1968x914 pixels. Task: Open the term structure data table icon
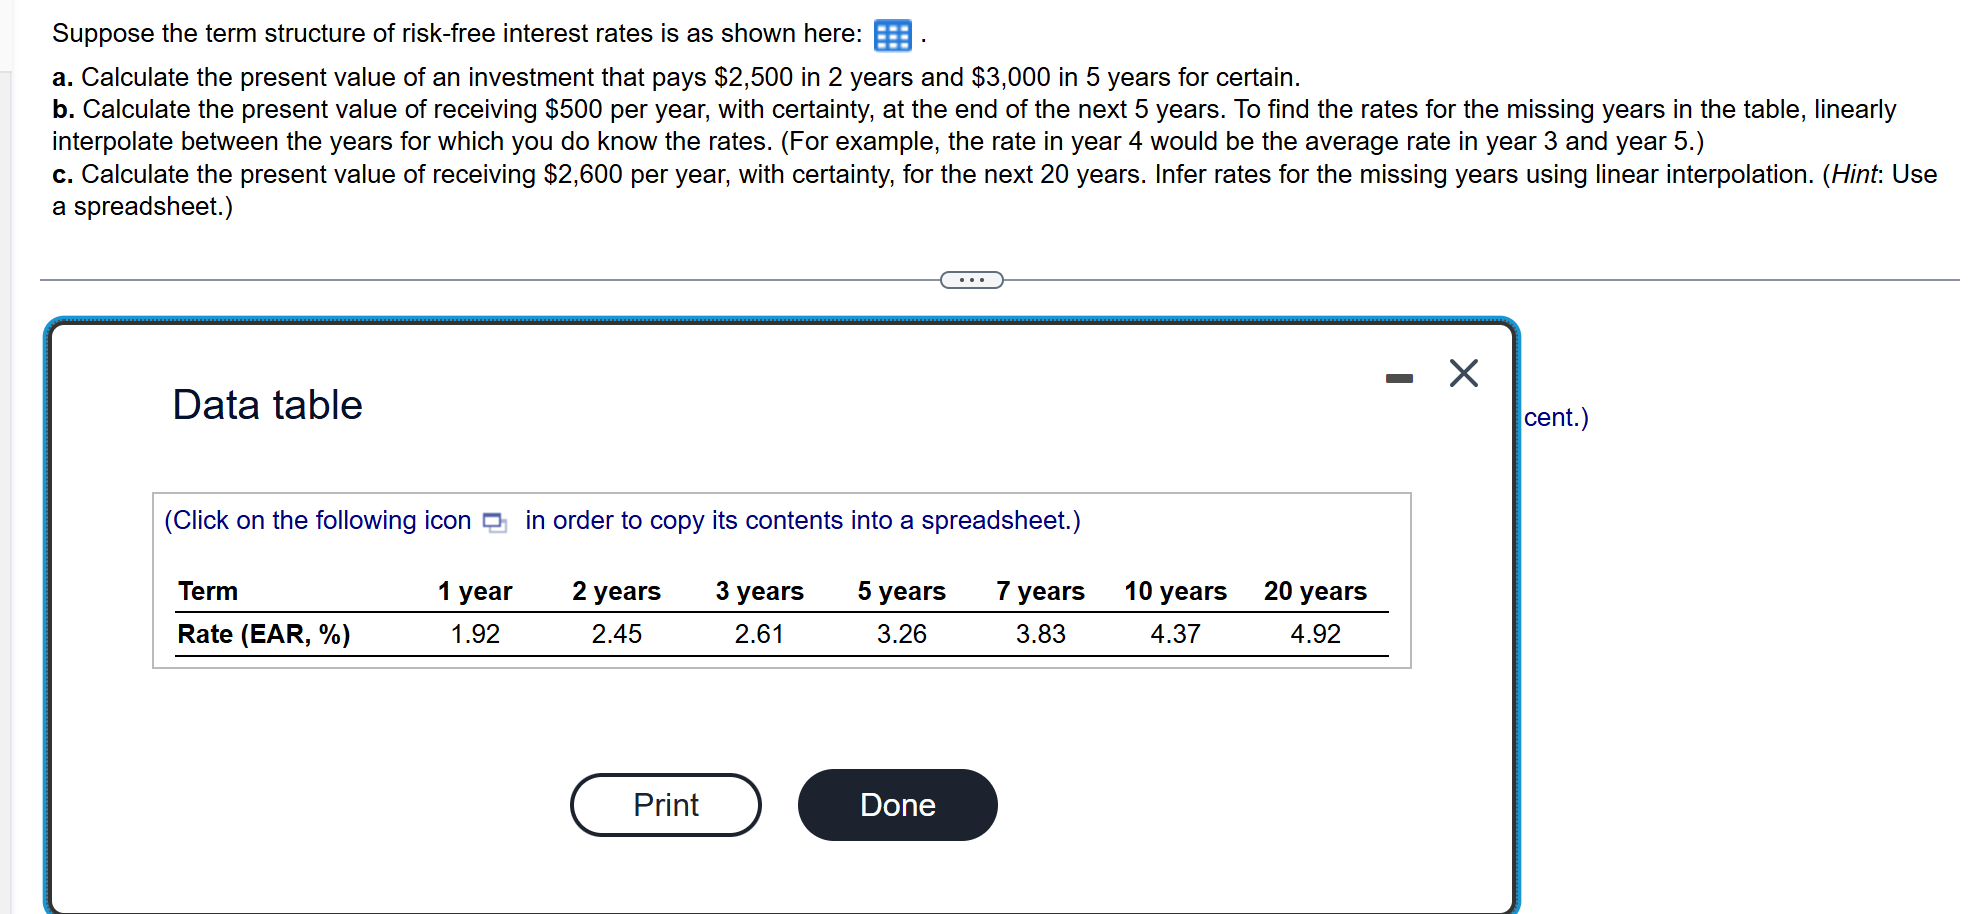pos(891,34)
